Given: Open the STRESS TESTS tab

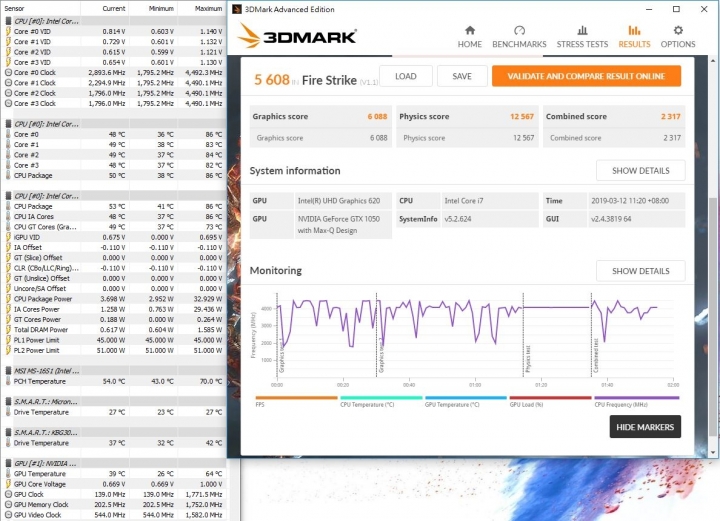Looking at the screenshot, I should (x=582, y=37).
